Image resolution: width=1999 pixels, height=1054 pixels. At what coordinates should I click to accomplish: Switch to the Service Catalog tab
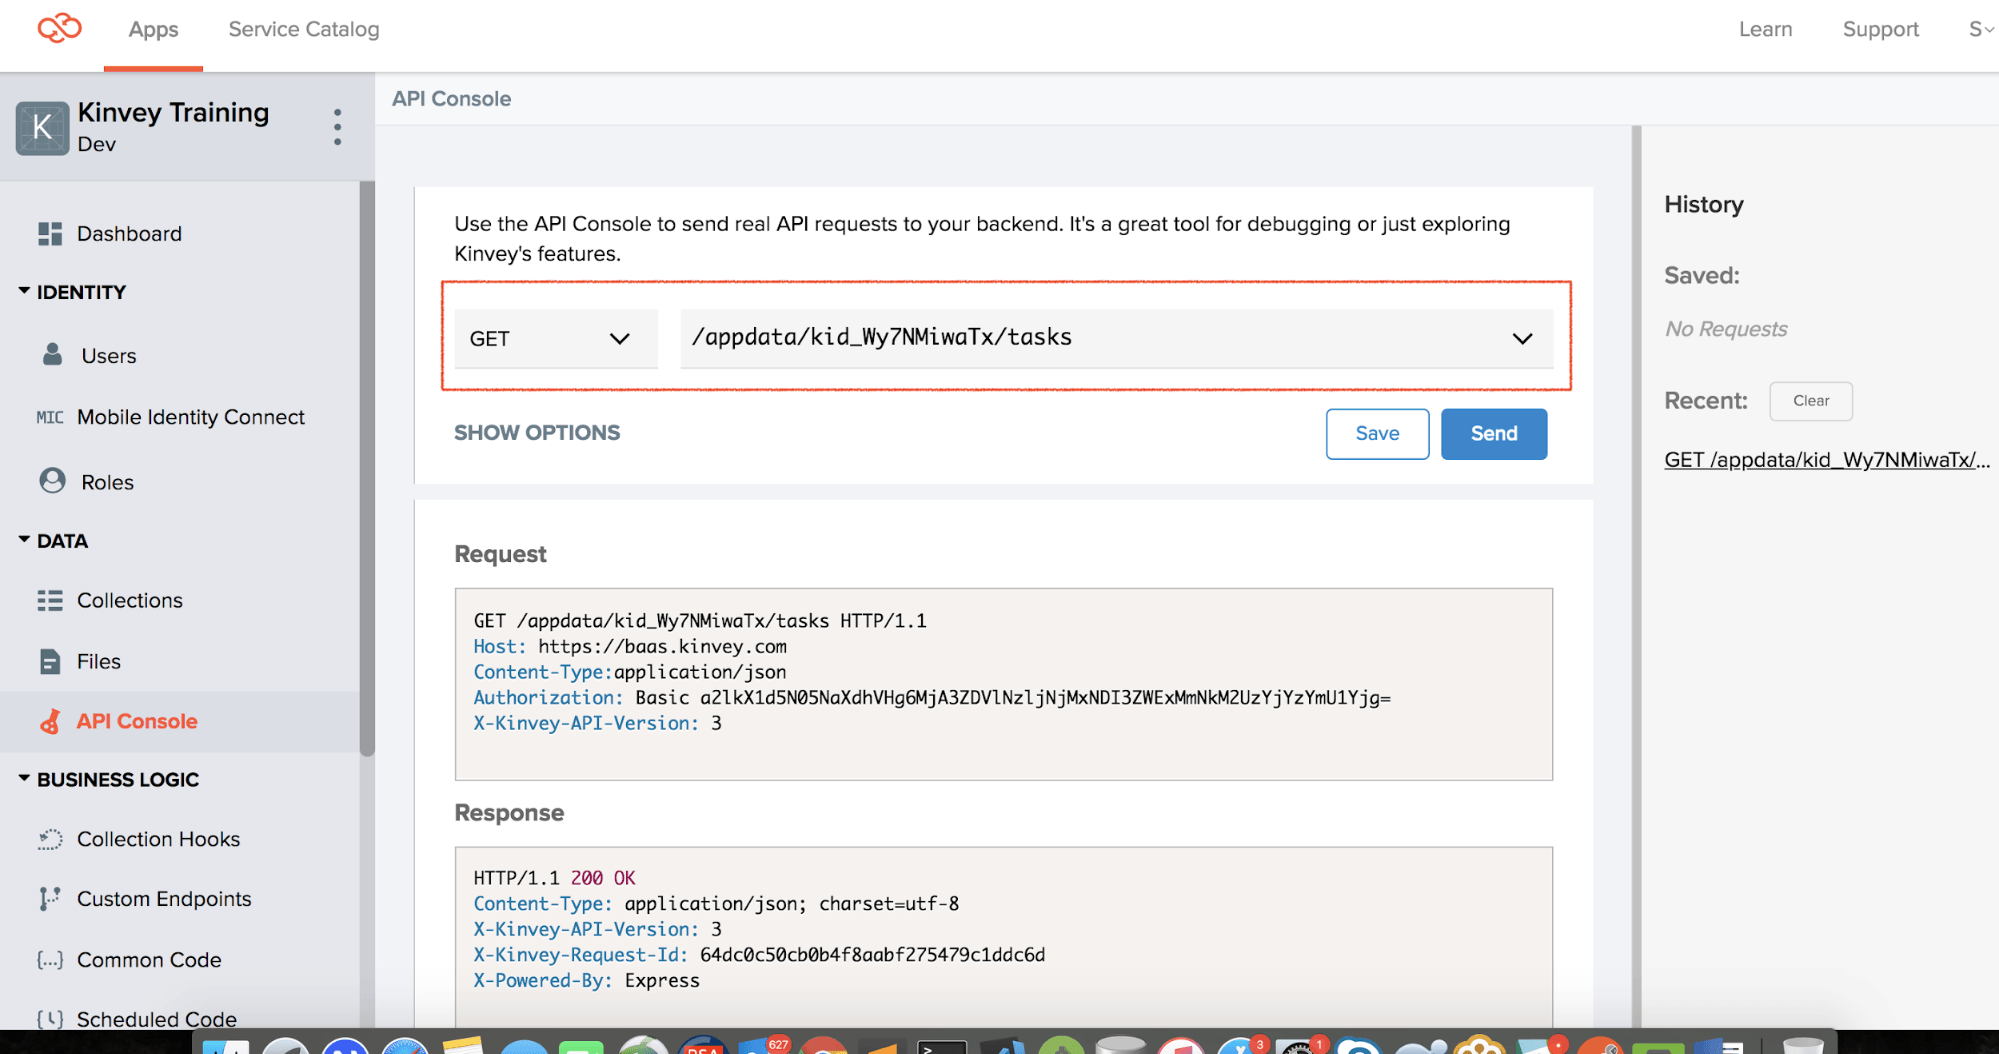[x=304, y=30]
